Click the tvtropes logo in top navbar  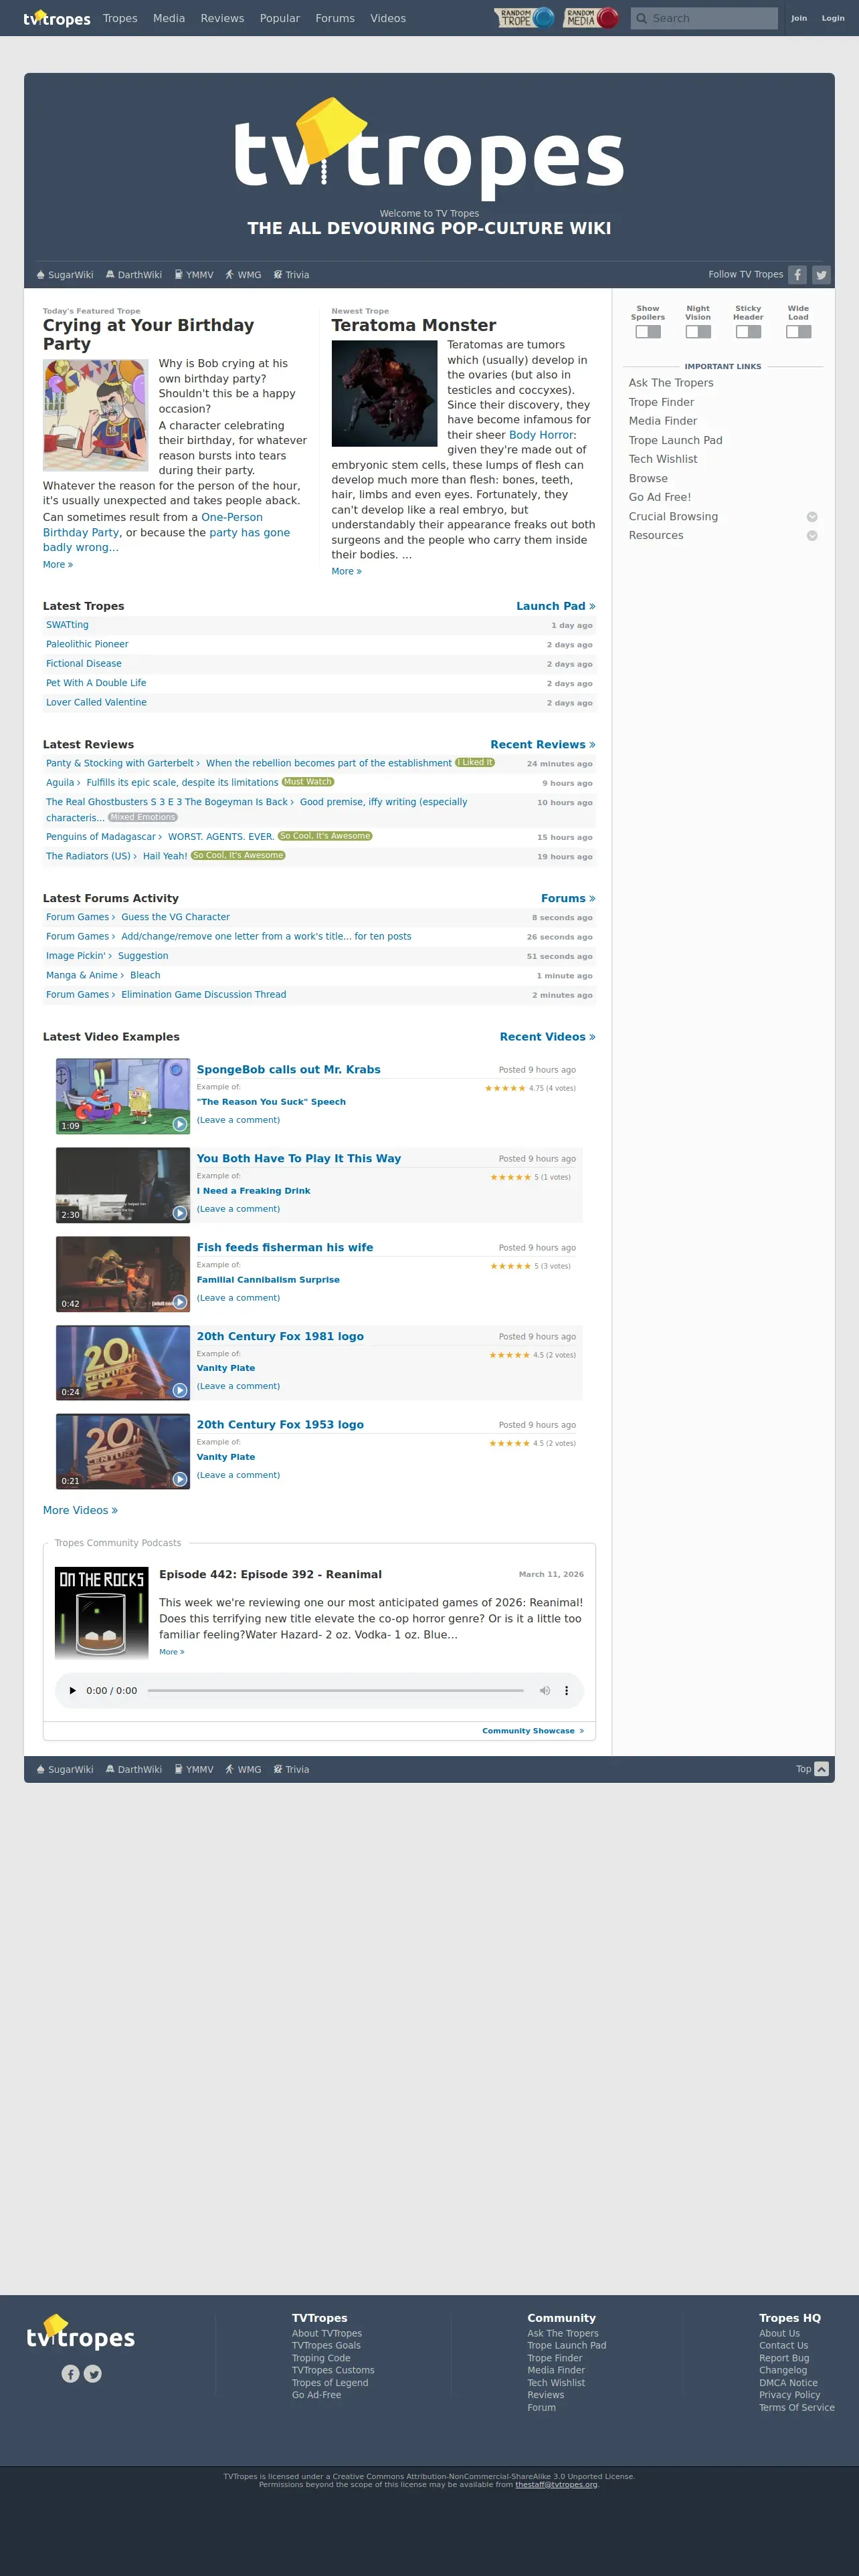pyautogui.click(x=57, y=18)
